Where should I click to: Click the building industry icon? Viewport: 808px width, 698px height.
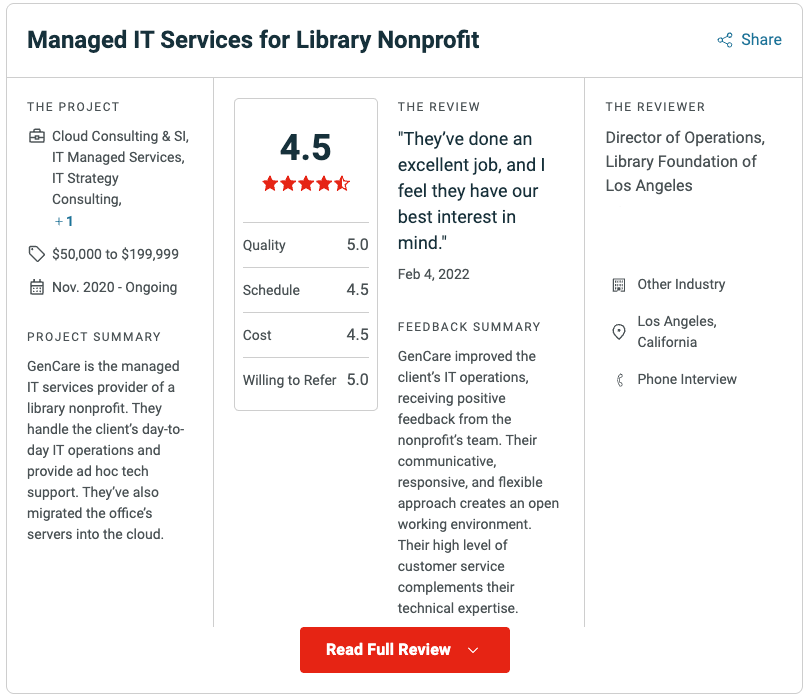tap(619, 285)
